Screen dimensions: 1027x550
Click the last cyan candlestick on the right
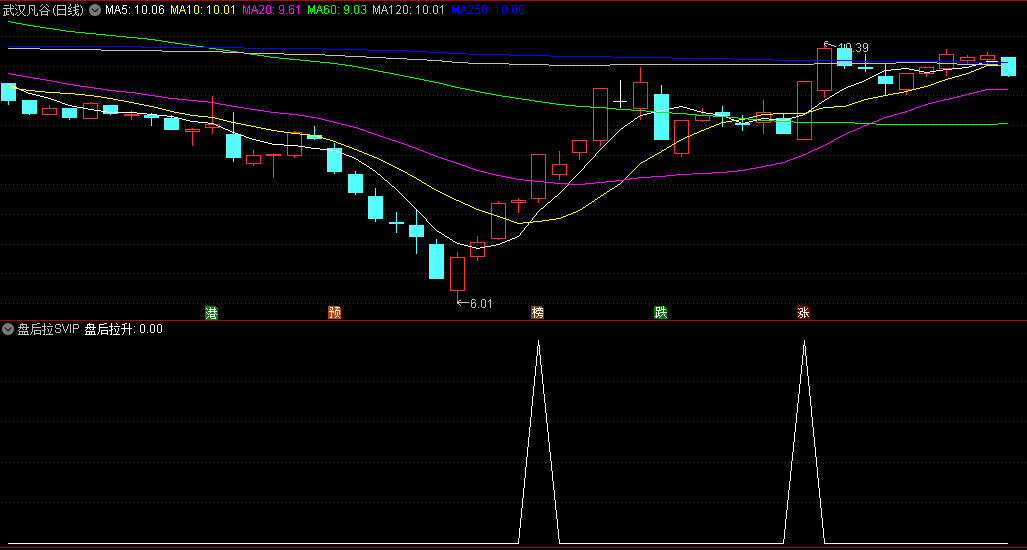point(1008,67)
